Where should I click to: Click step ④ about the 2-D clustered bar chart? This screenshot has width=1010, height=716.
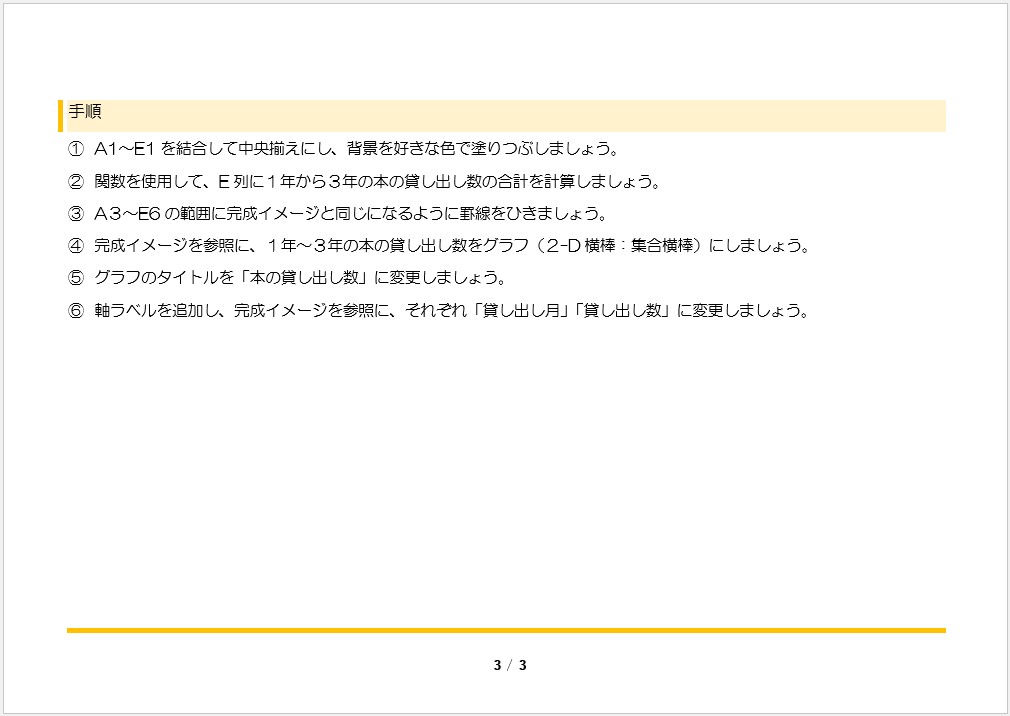coord(439,246)
